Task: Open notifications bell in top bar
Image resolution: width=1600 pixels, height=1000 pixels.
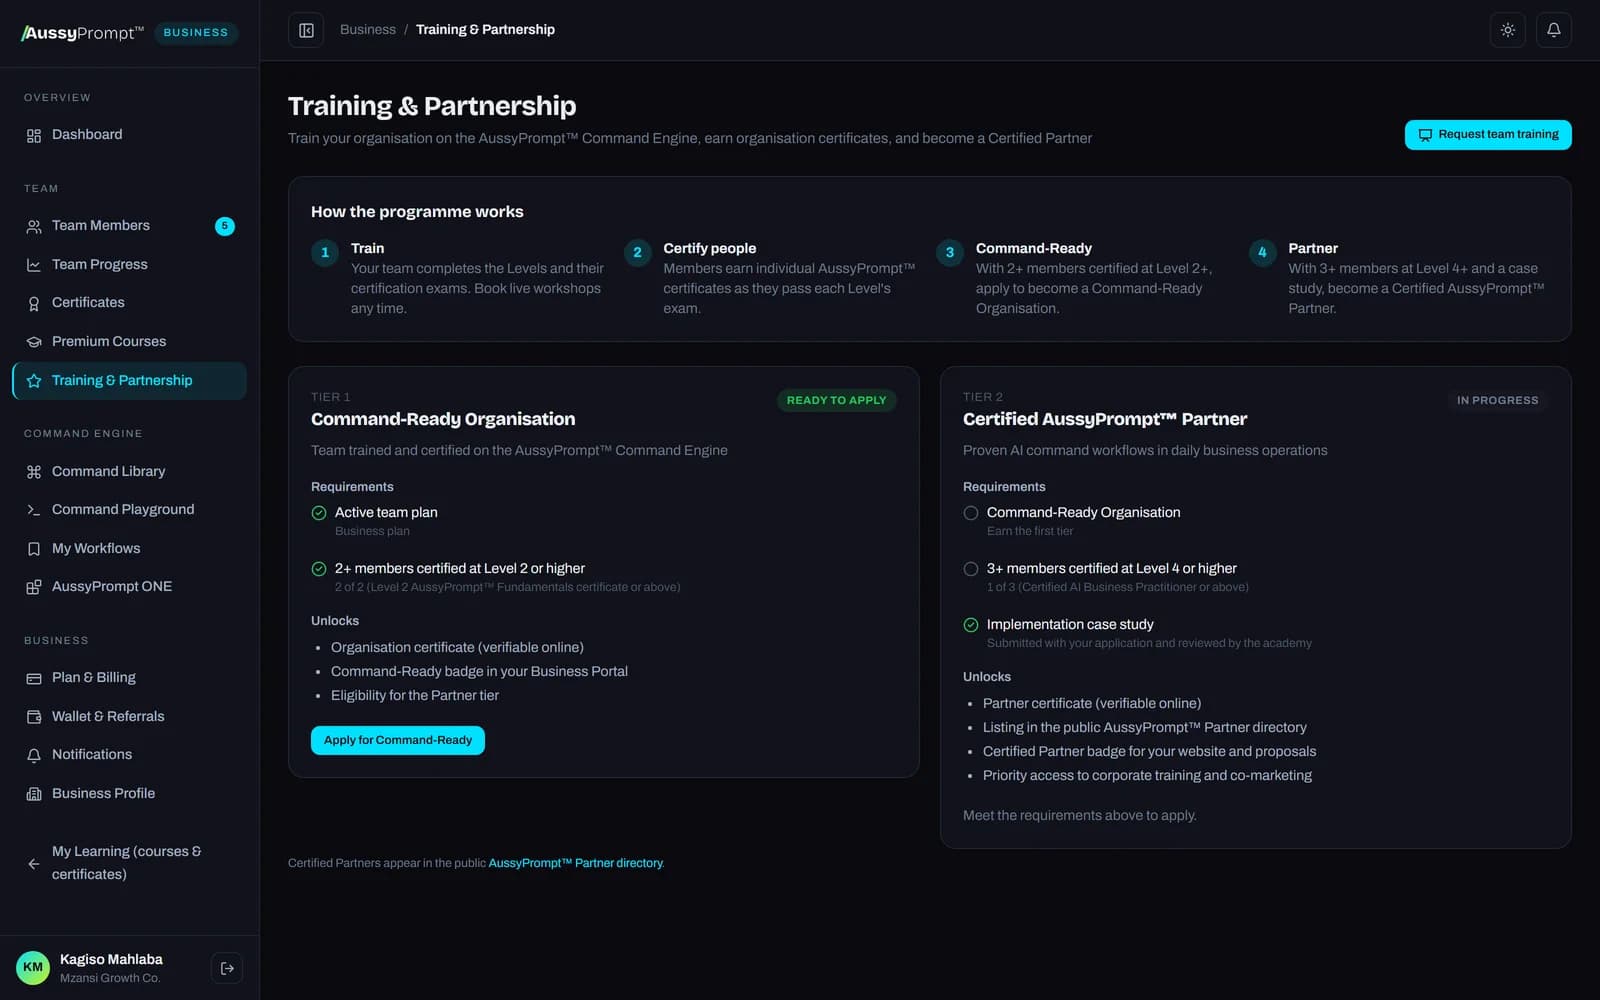Action: [1553, 30]
